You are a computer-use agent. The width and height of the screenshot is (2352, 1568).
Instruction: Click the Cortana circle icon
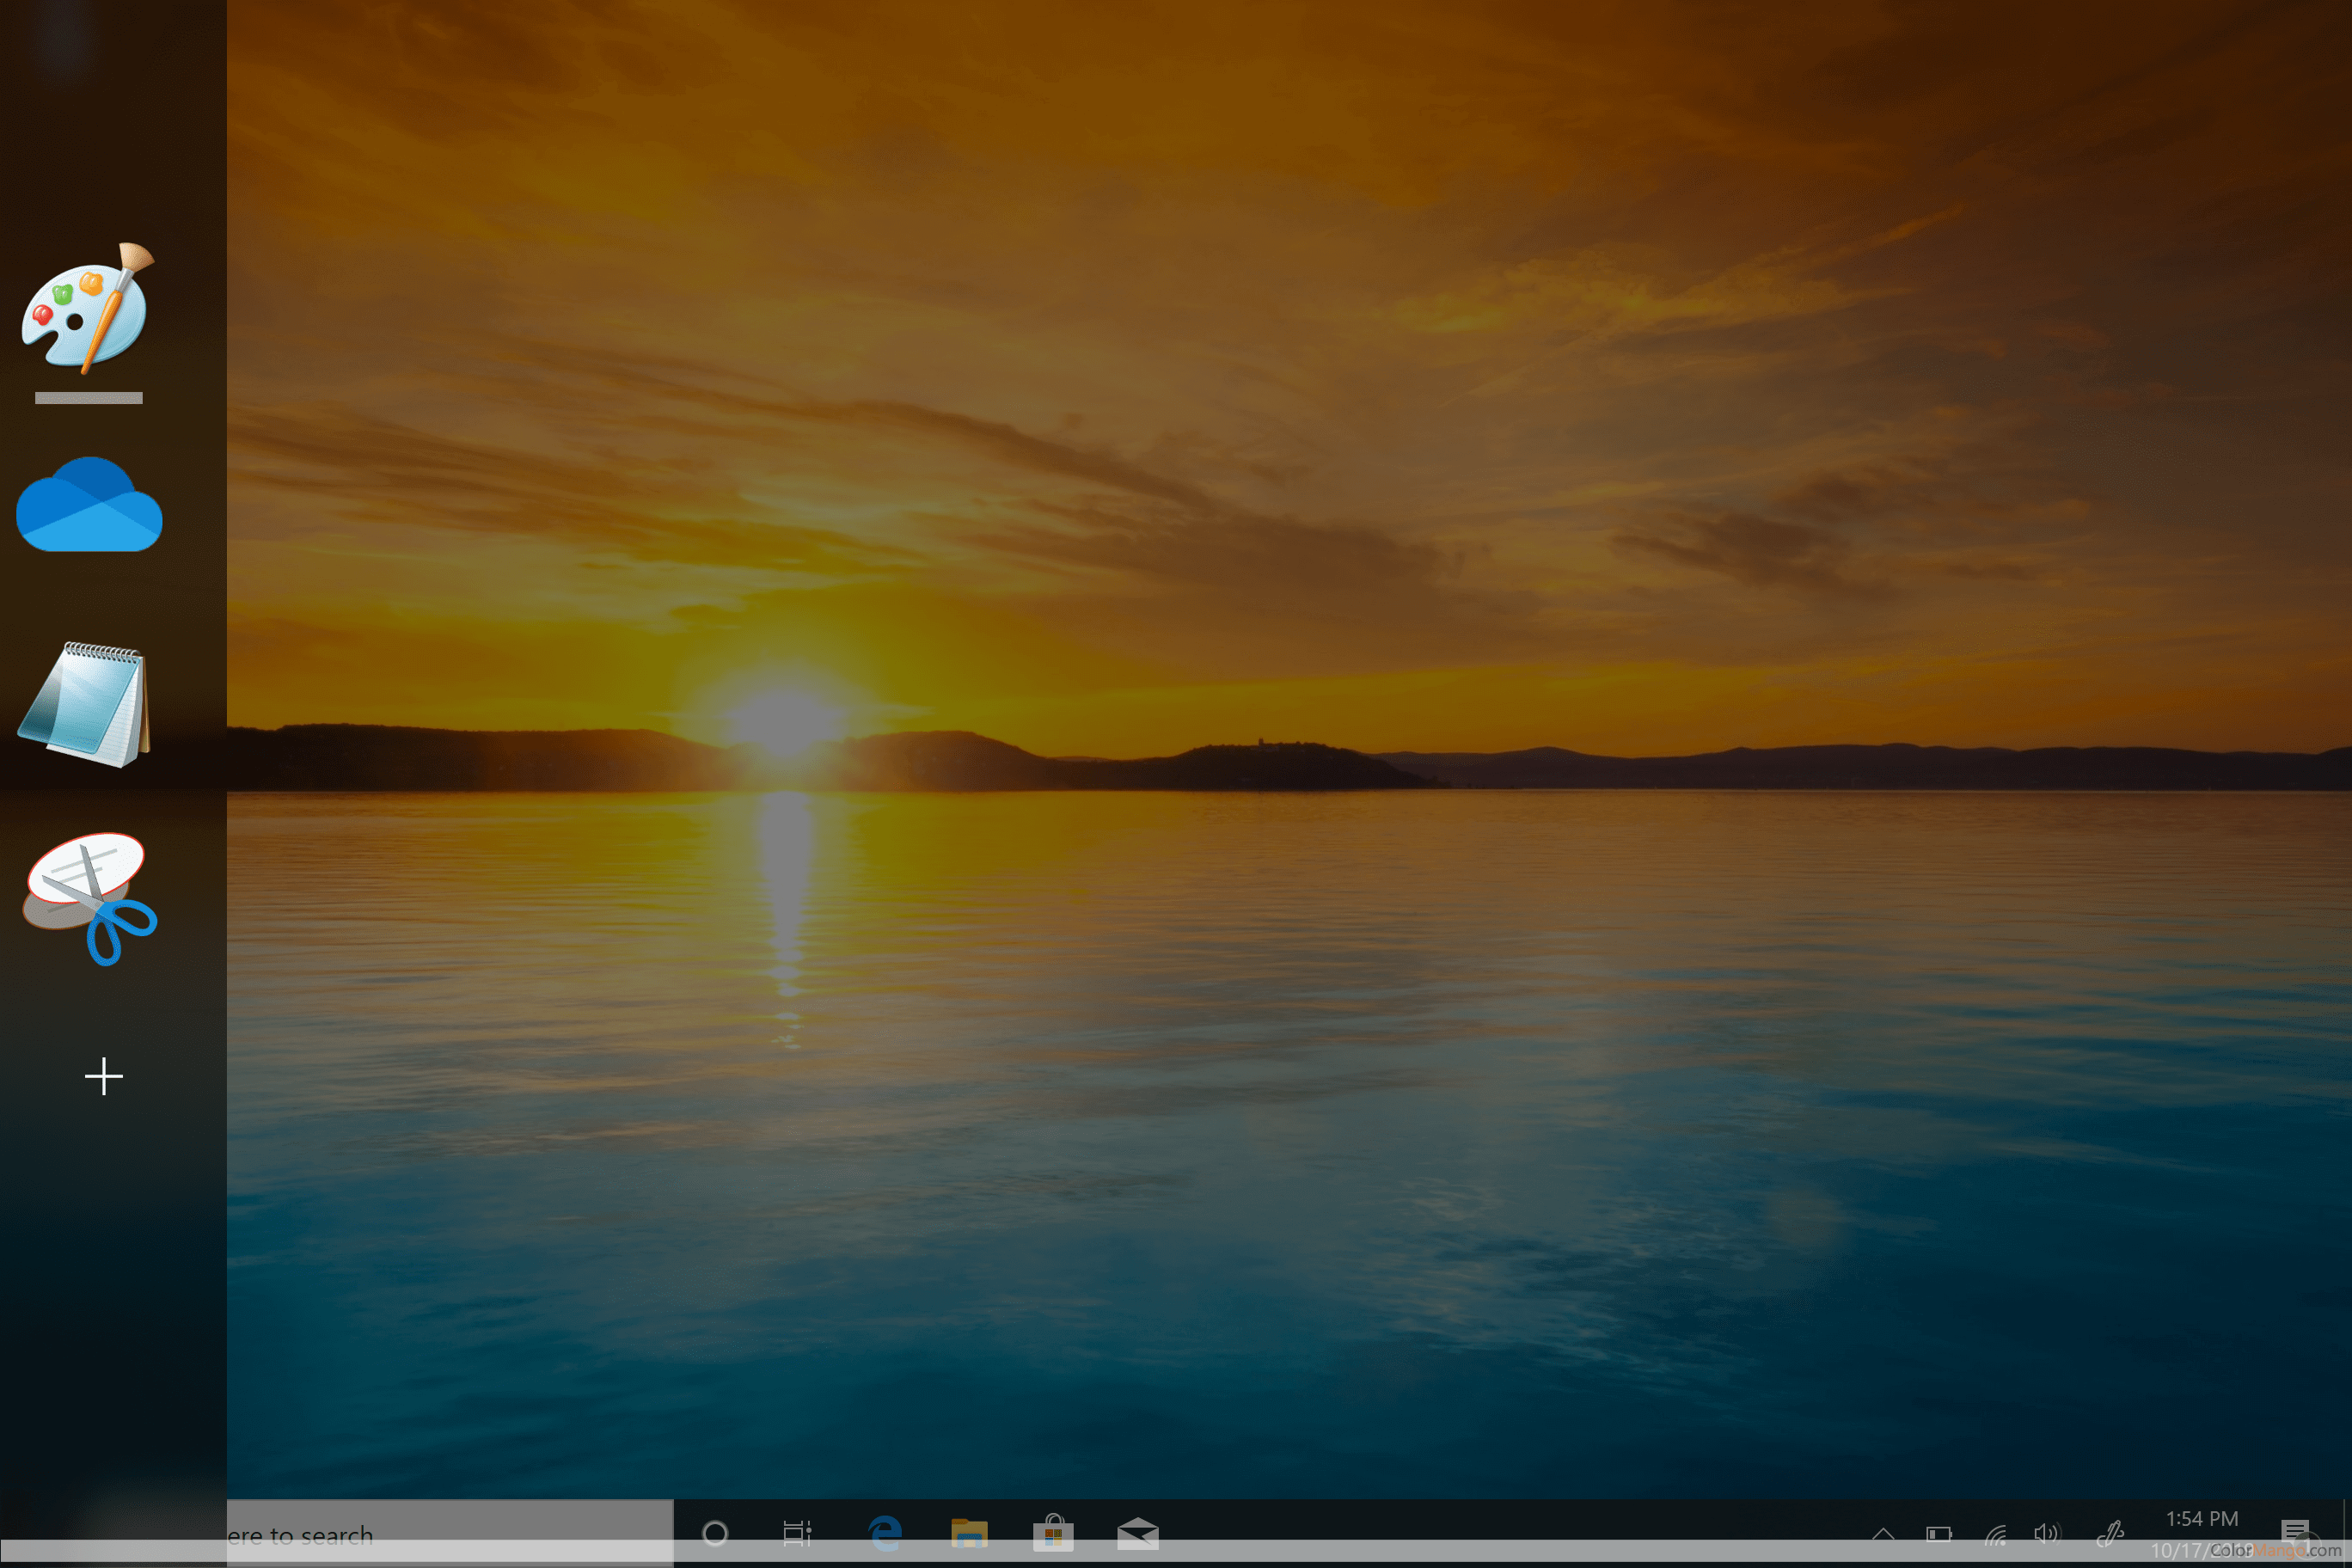(x=715, y=1532)
